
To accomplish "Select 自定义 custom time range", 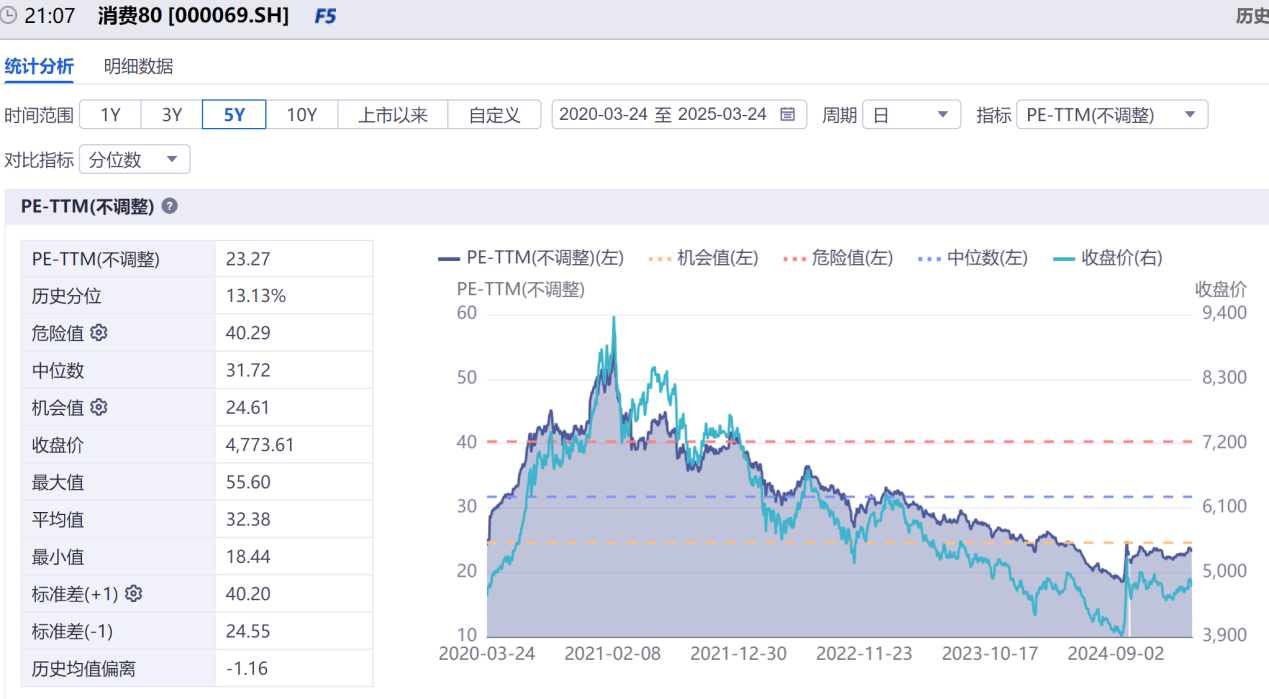I will point(495,115).
